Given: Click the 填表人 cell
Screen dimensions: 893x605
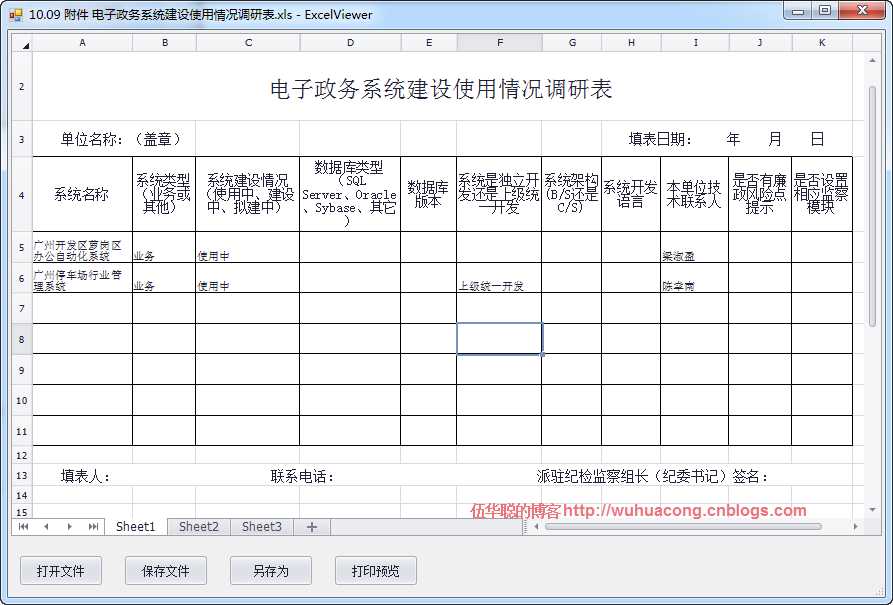Looking at the screenshot, I should [85, 476].
